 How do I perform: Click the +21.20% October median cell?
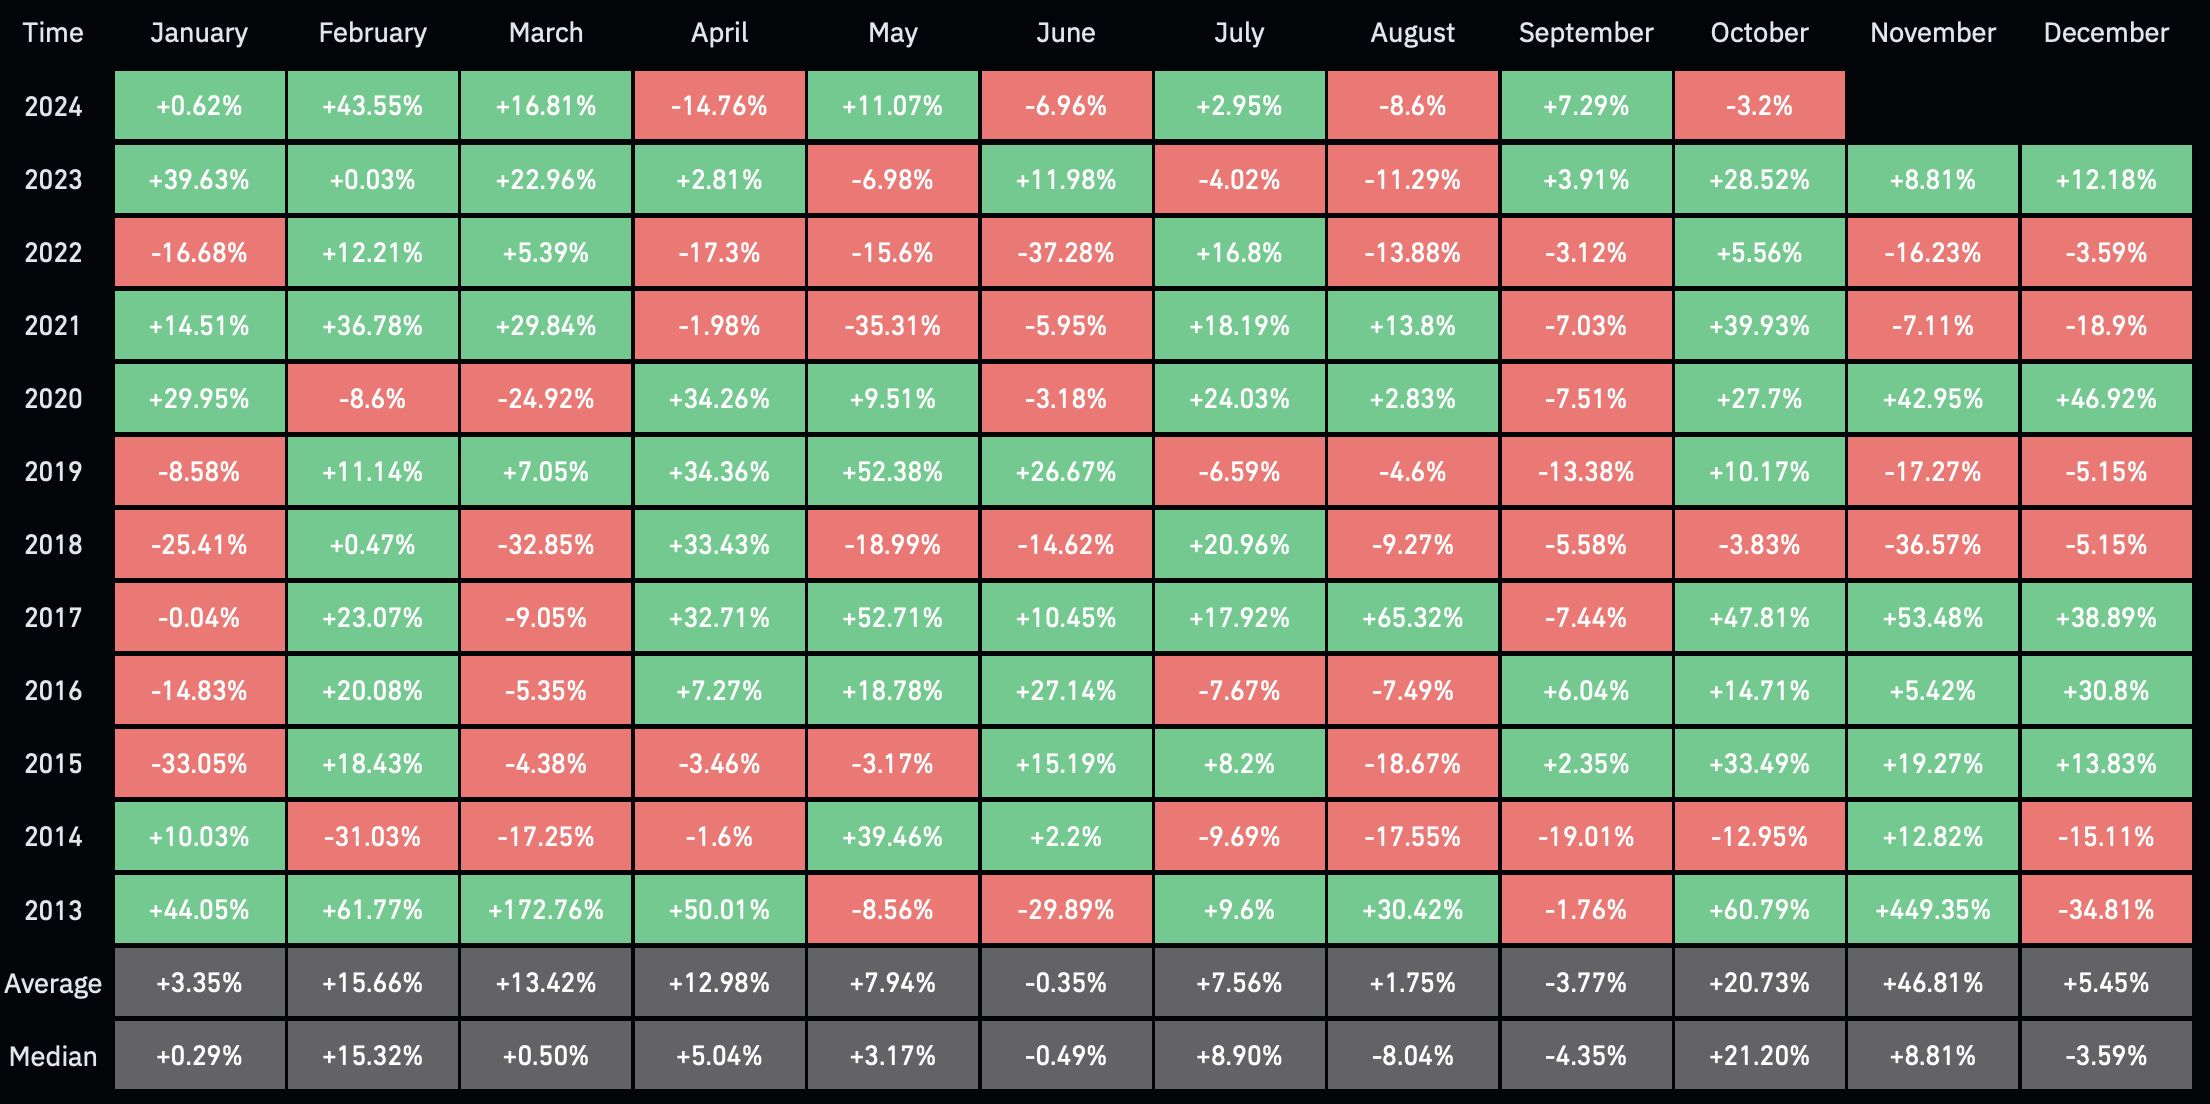click(x=1759, y=1056)
